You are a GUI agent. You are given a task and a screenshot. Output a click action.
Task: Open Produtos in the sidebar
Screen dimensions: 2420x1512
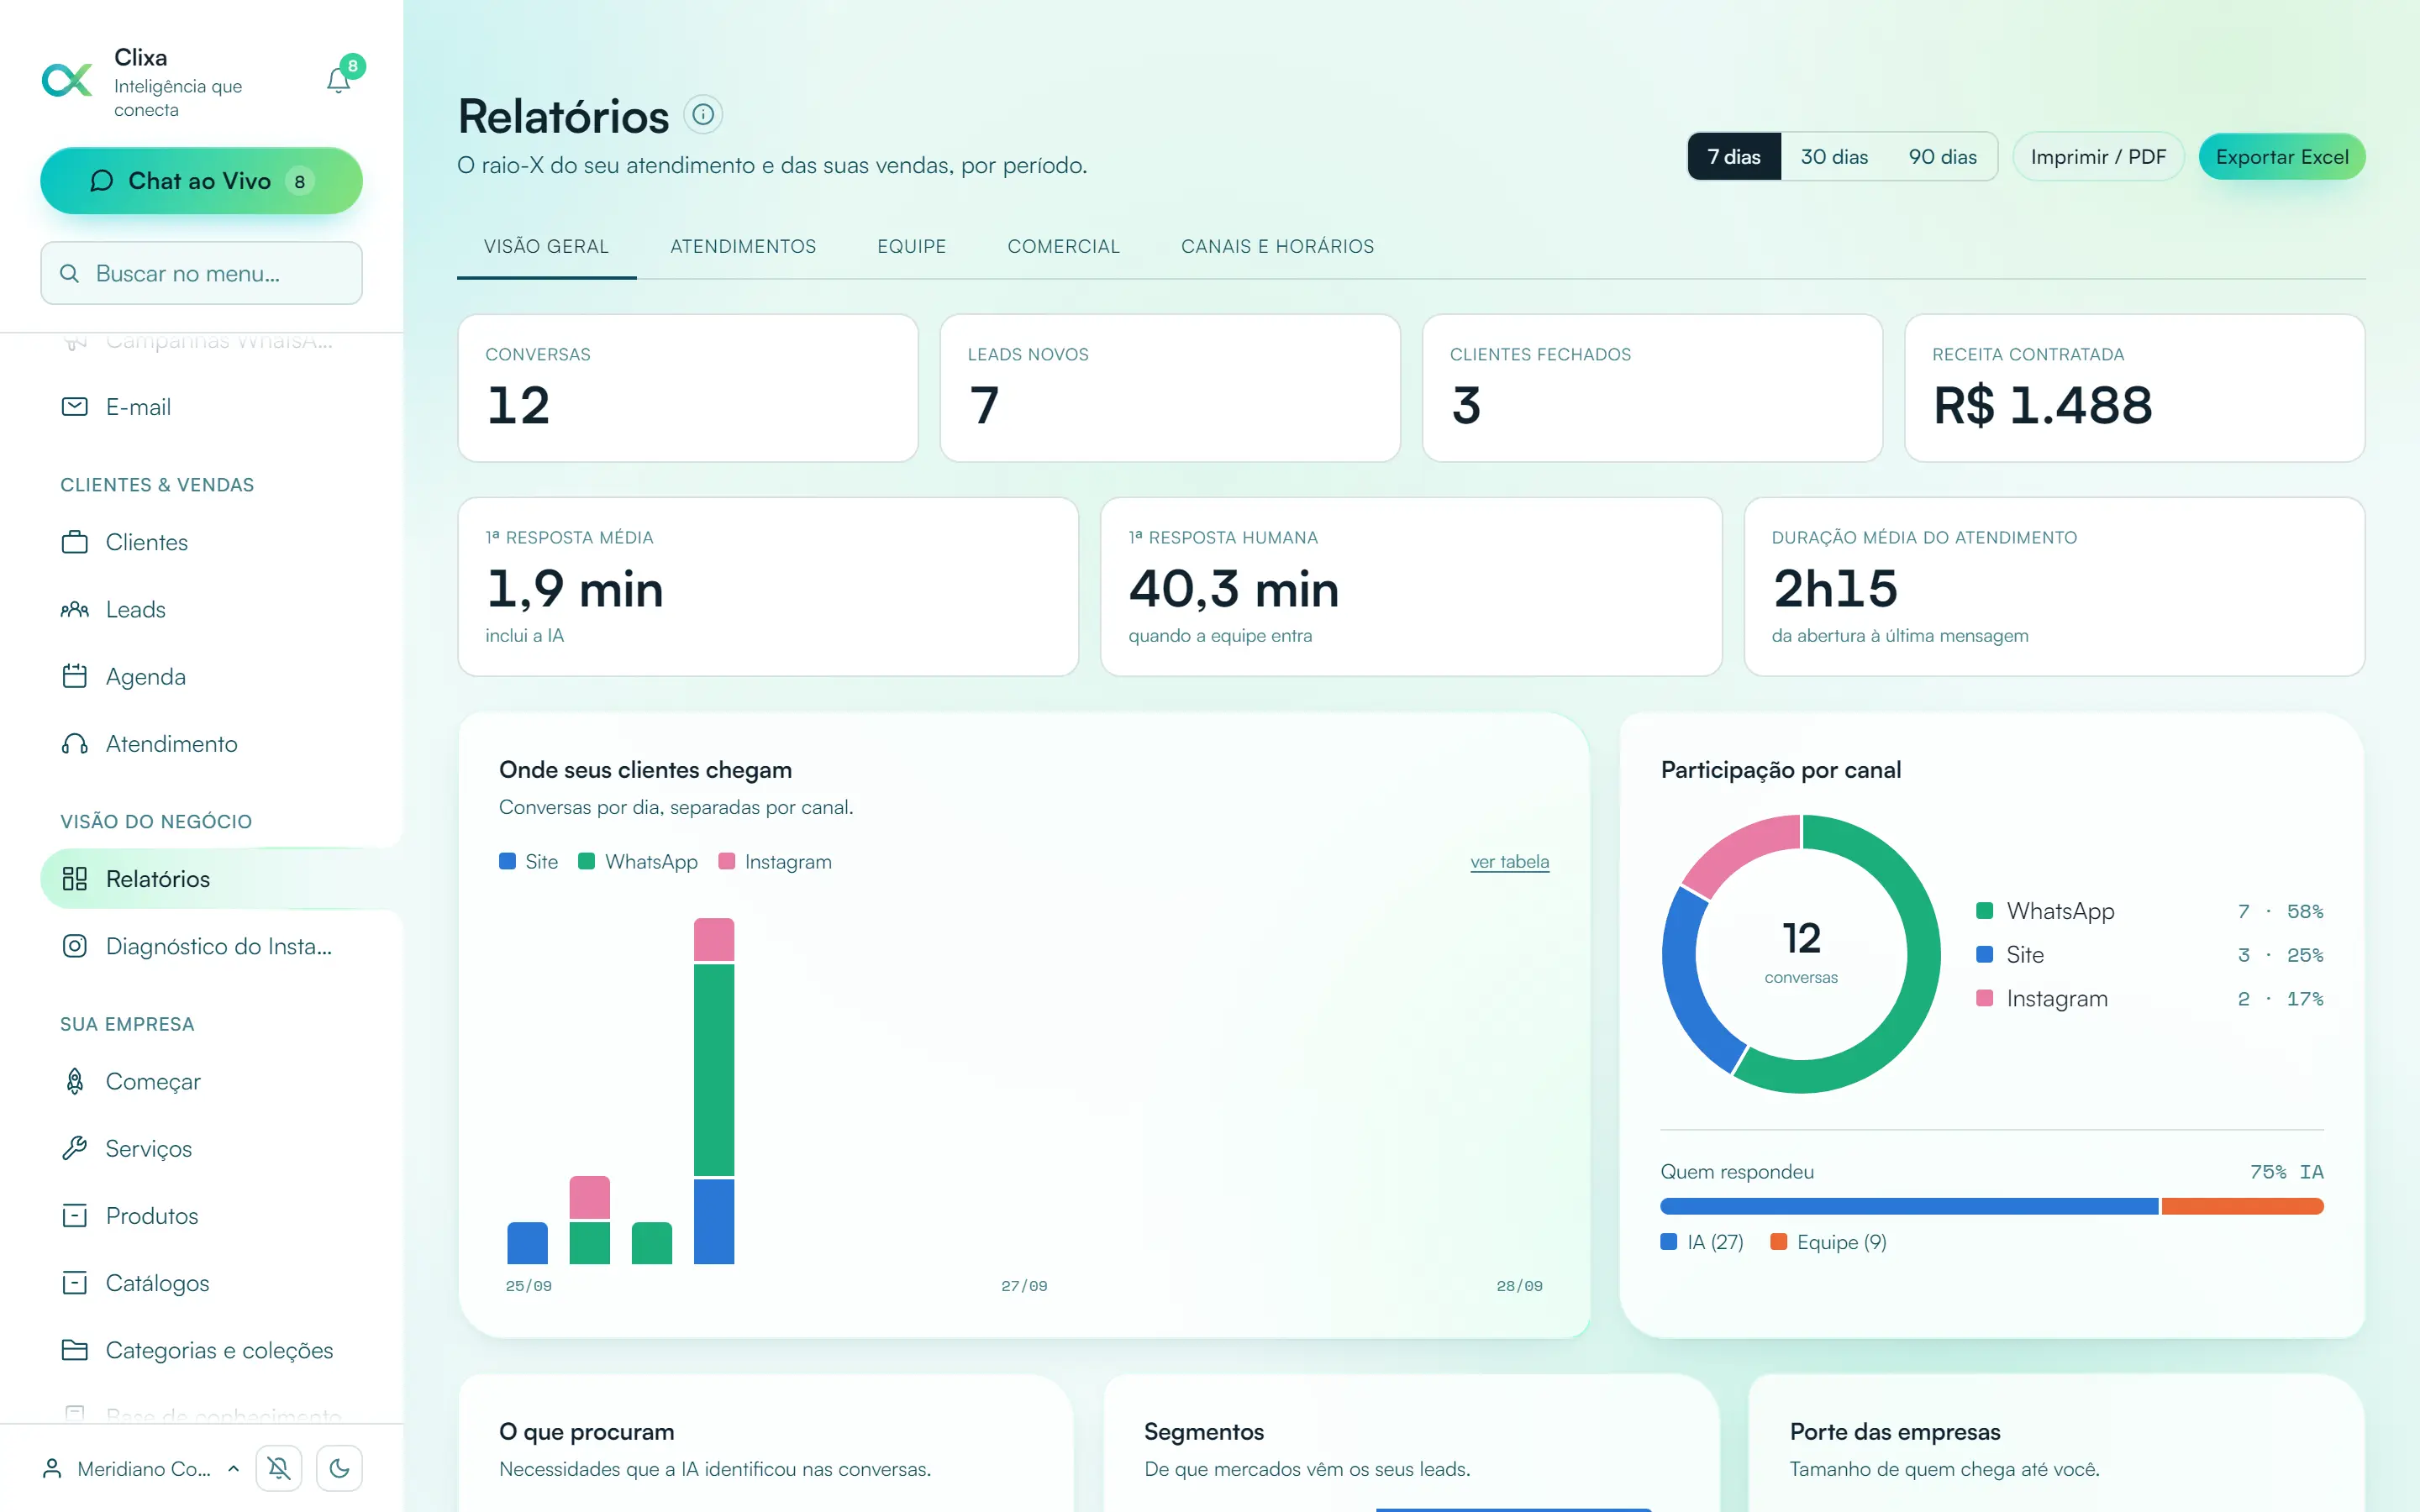(201, 1215)
